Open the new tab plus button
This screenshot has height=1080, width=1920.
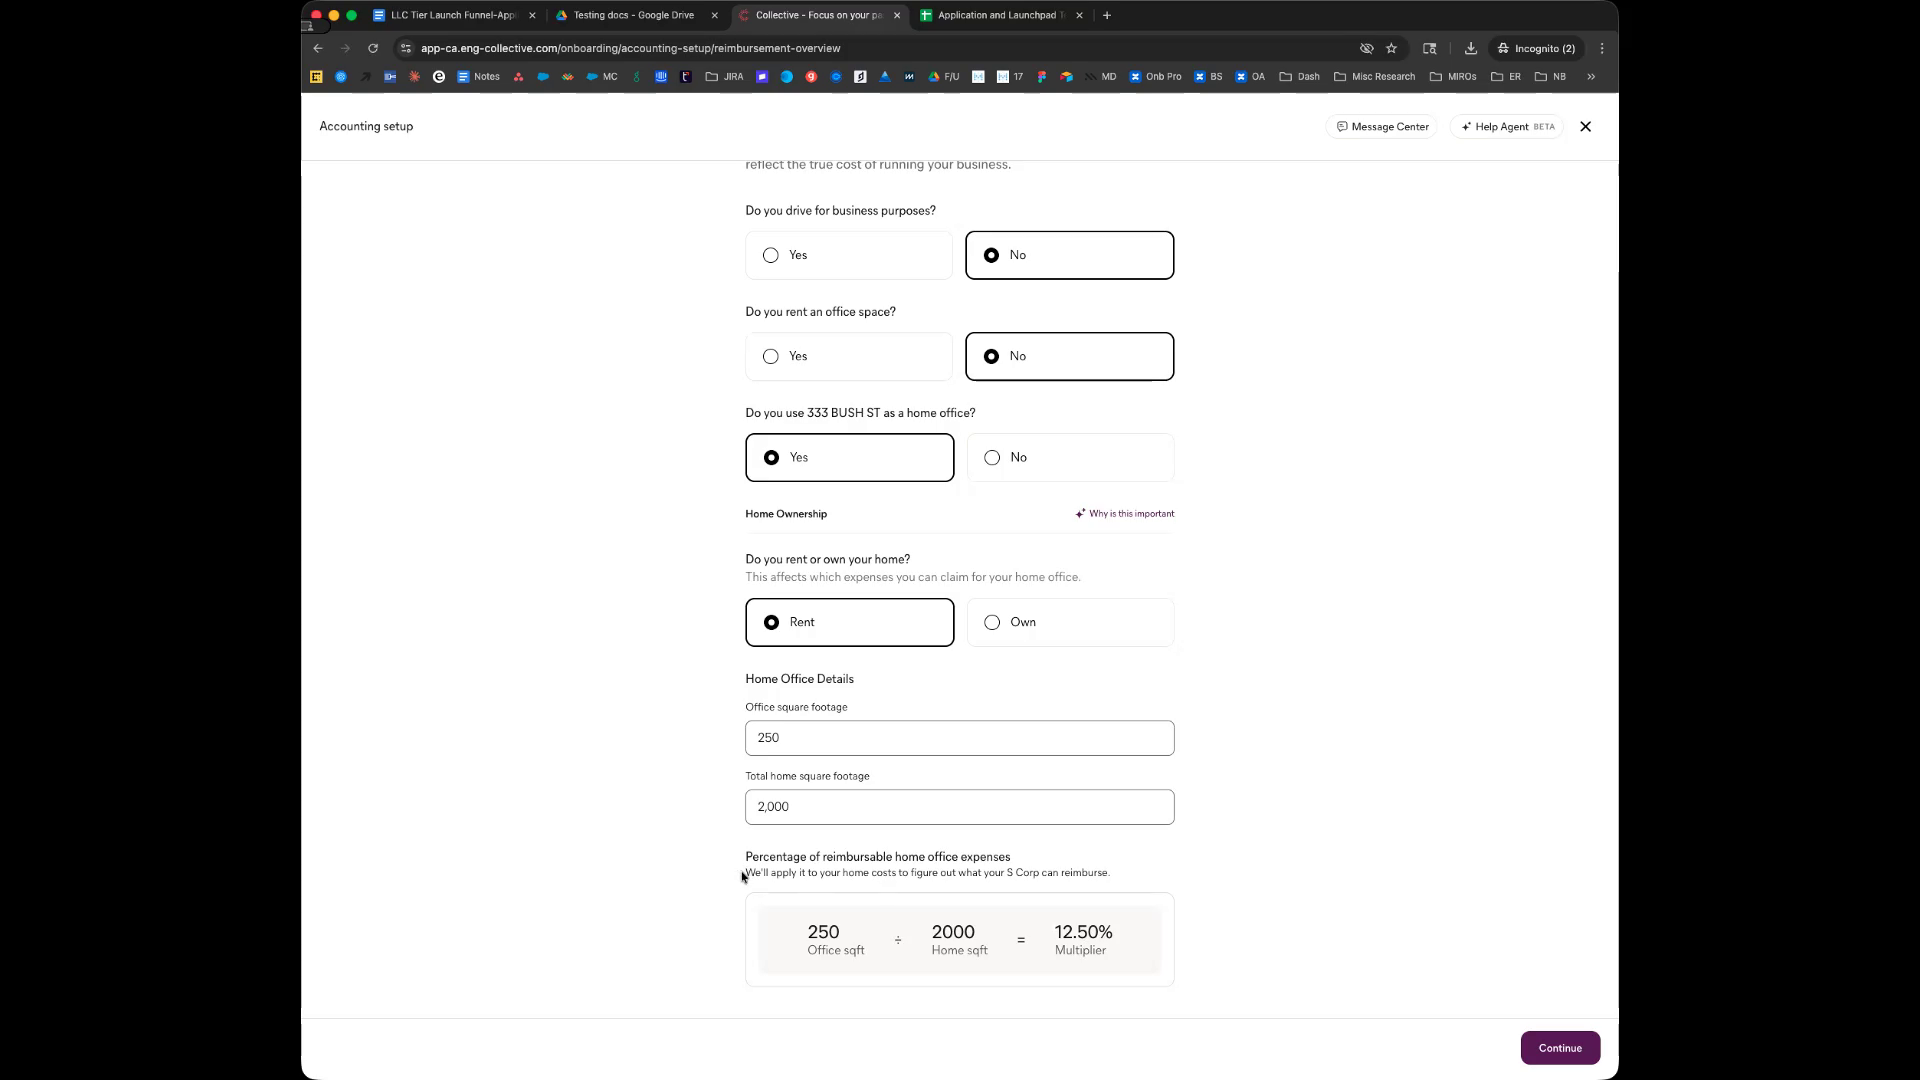point(1107,15)
